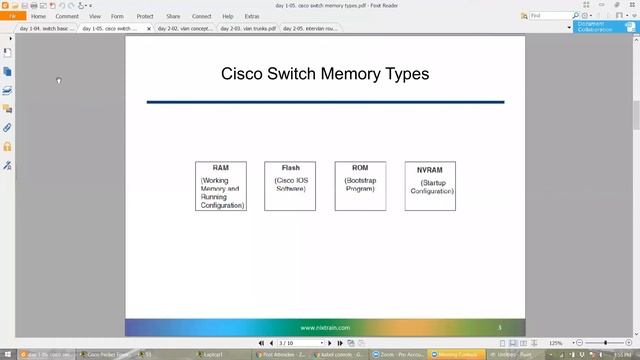Click the zoom out minus button
The height and width of the screenshot is (360, 640).
[579, 343]
